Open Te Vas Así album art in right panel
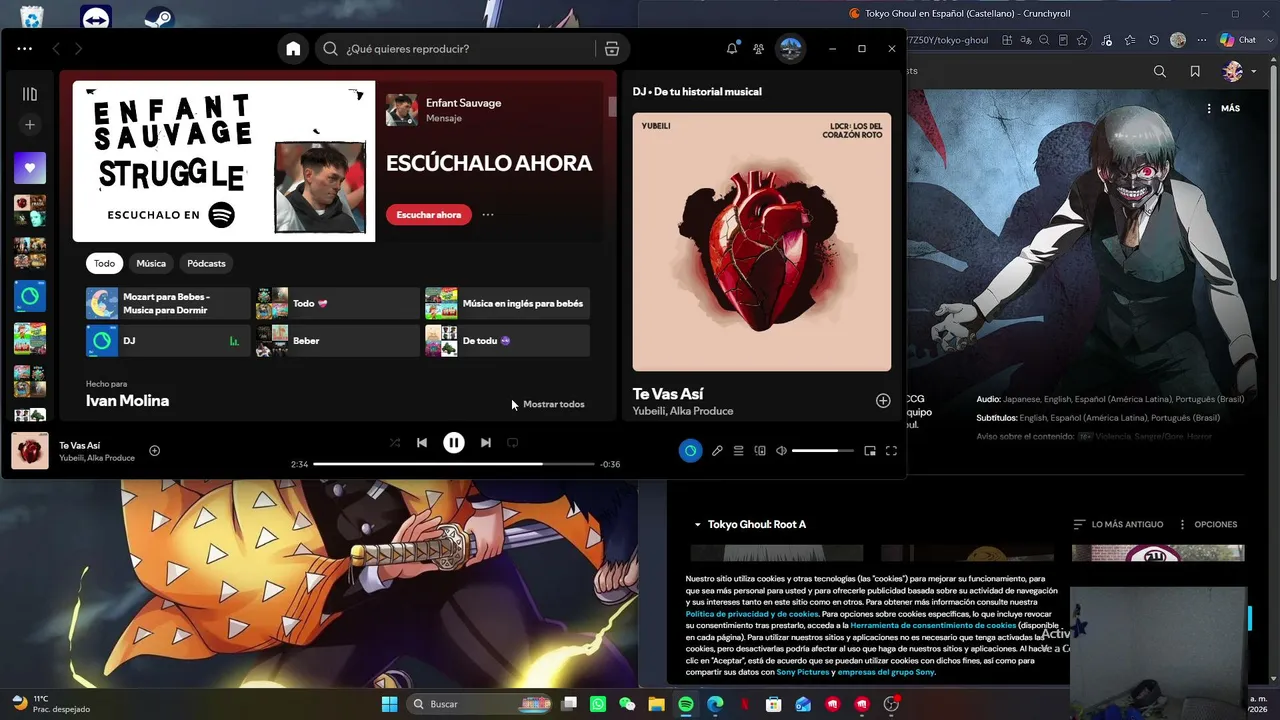The height and width of the screenshot is (720, 1280). (x=762, y=242)
